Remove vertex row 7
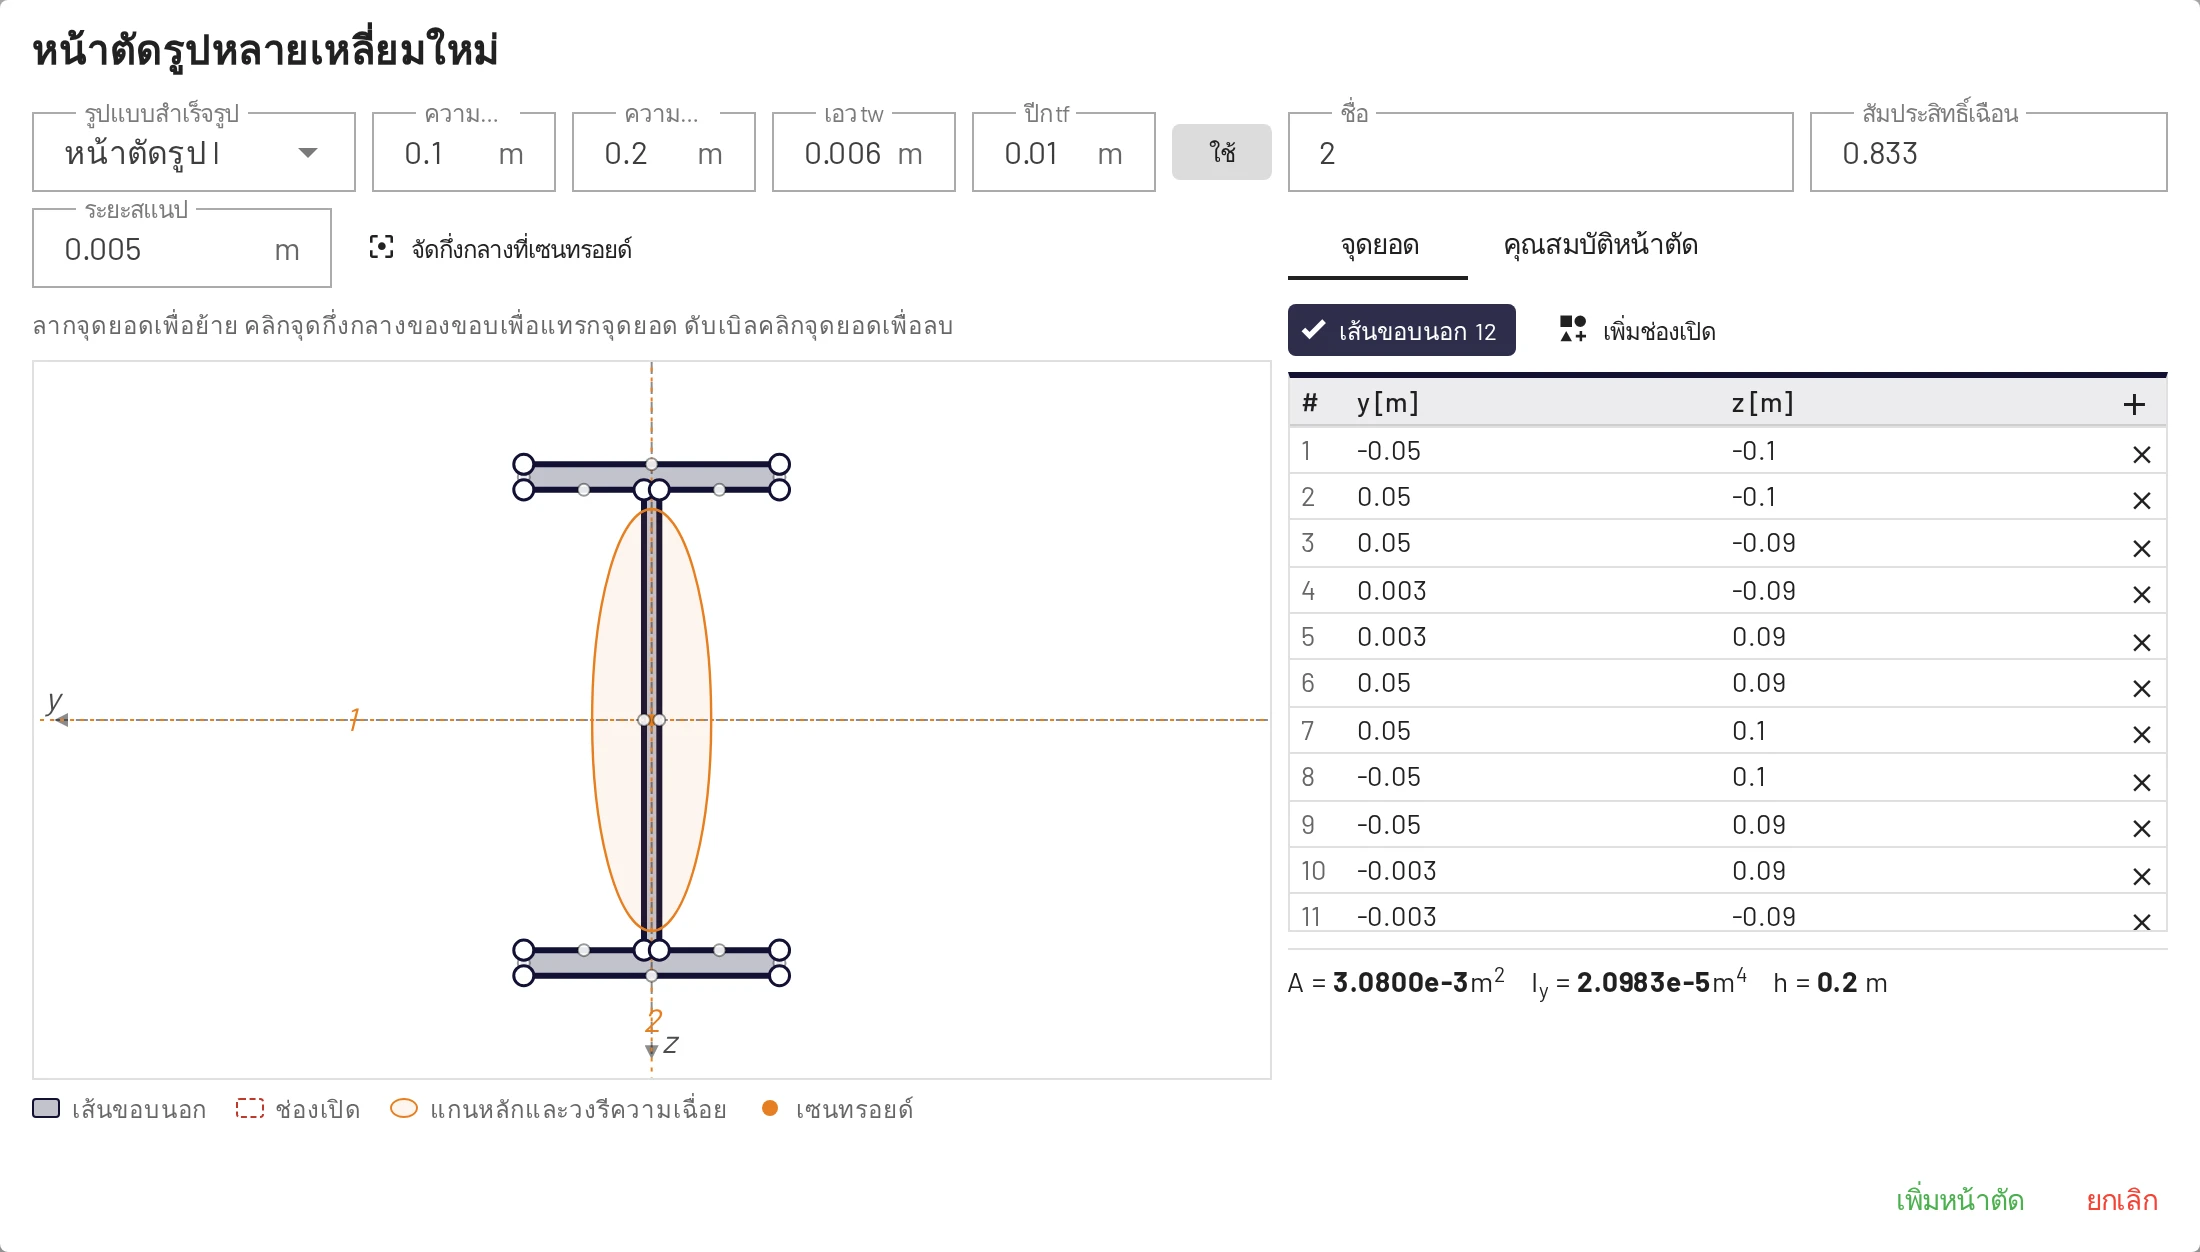The image size is (2200, 1252). 2141,735
